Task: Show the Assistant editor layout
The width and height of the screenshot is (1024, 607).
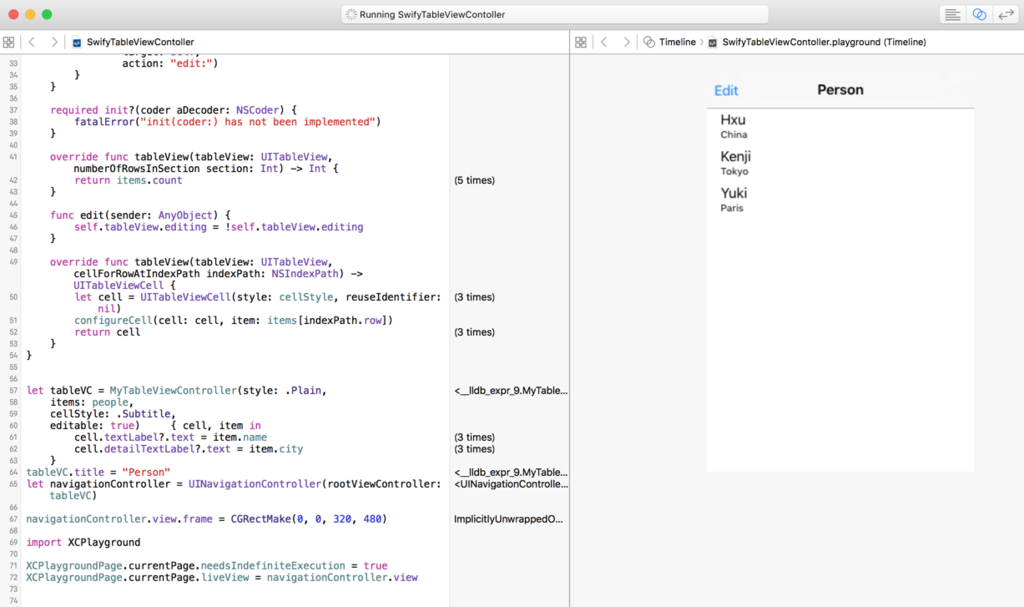Action: click(x=979, y=14)
